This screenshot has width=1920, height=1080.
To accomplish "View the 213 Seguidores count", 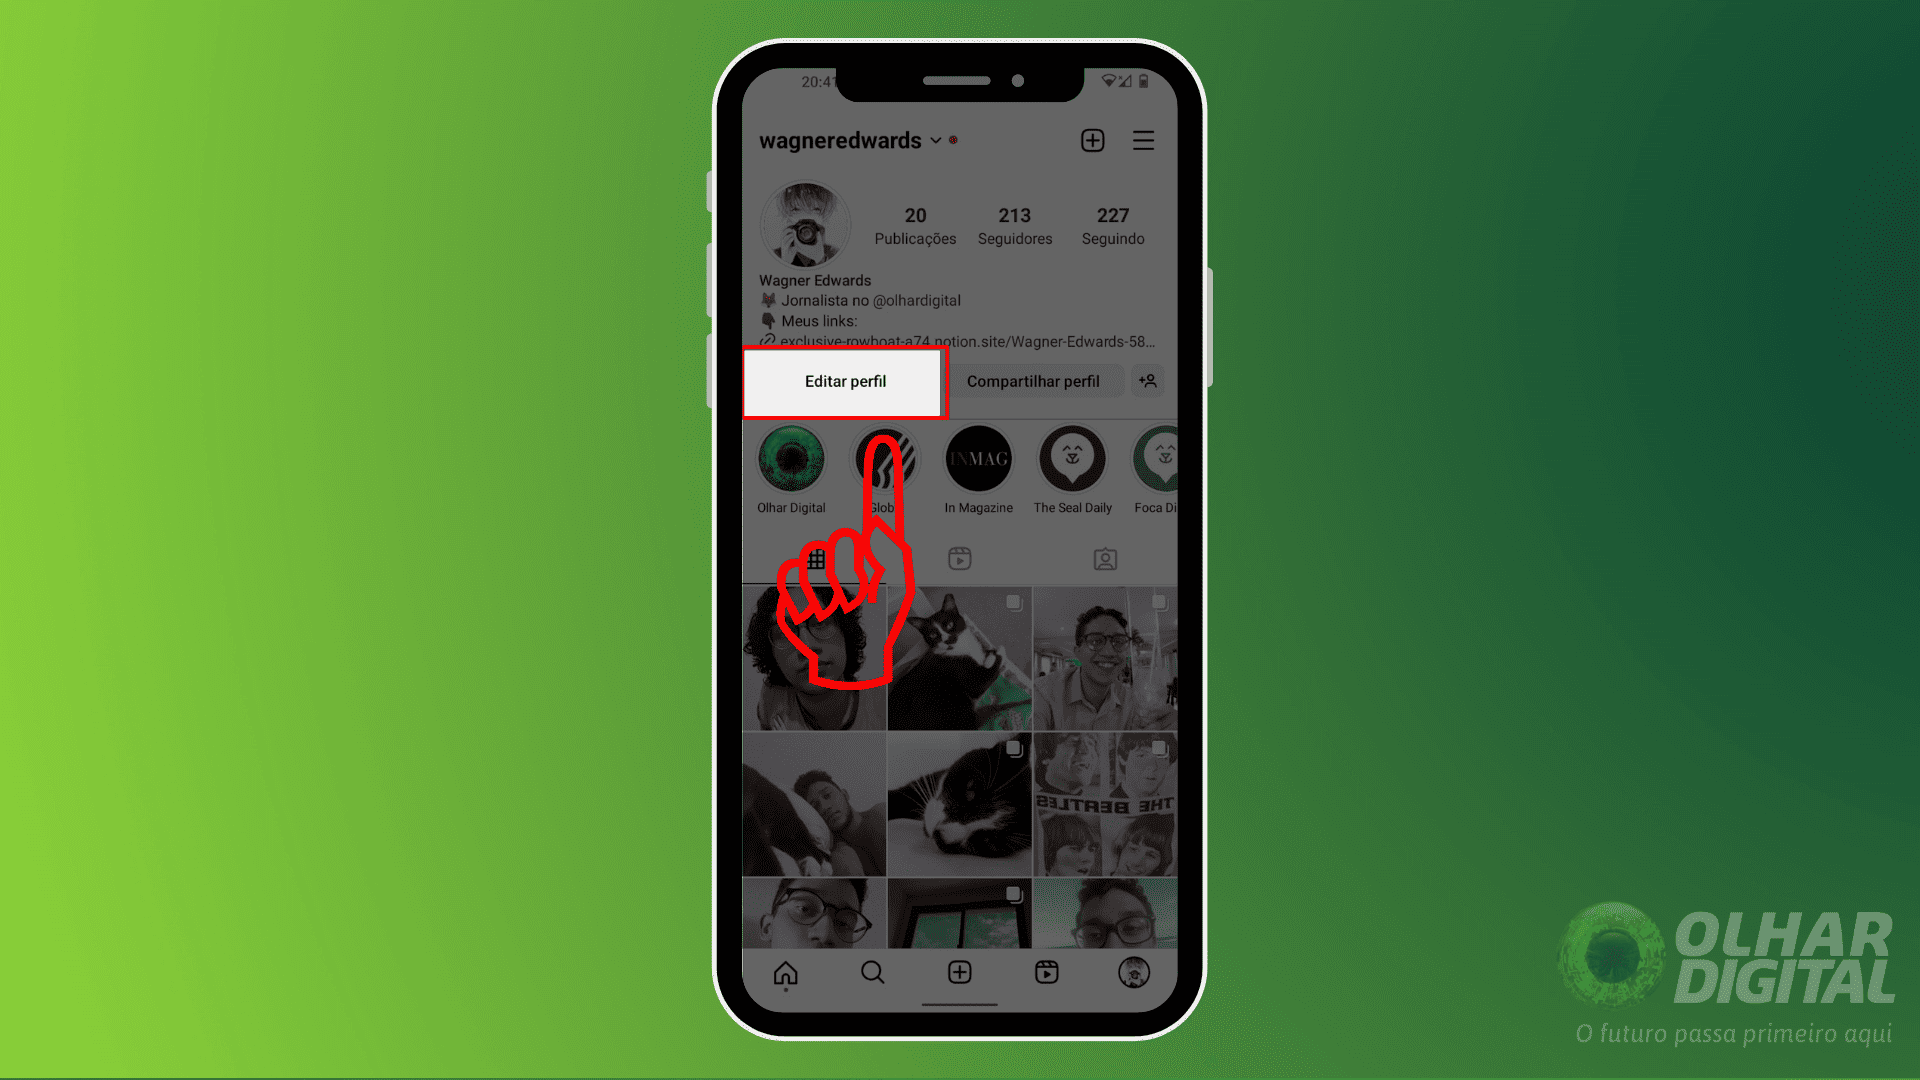I will [1013, 224].
